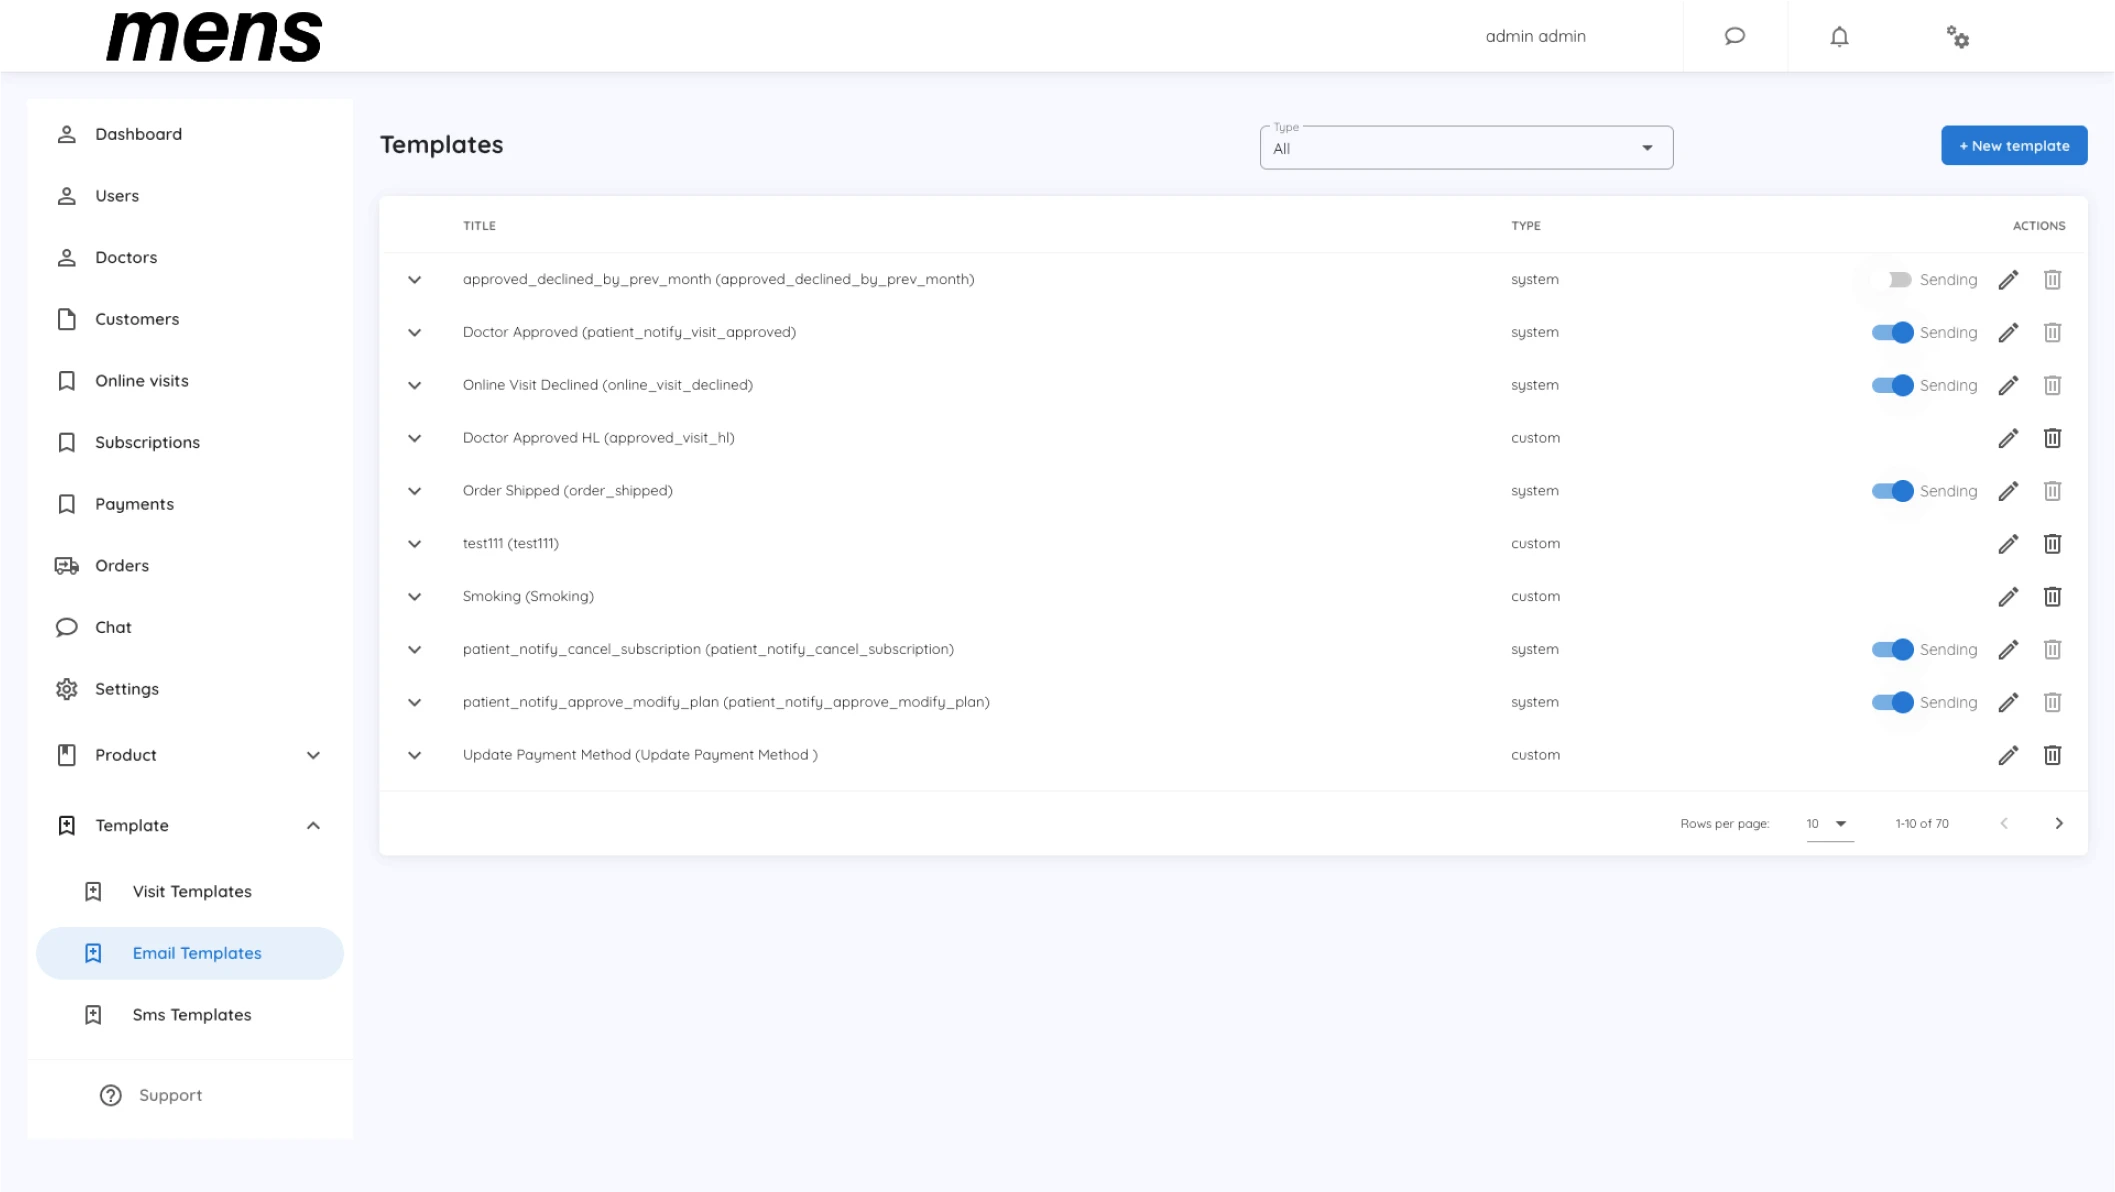Viewport: 2115px width, 1192px height.
Task: Edit the Doctor Approved HL template
Action: [2008, 438]
